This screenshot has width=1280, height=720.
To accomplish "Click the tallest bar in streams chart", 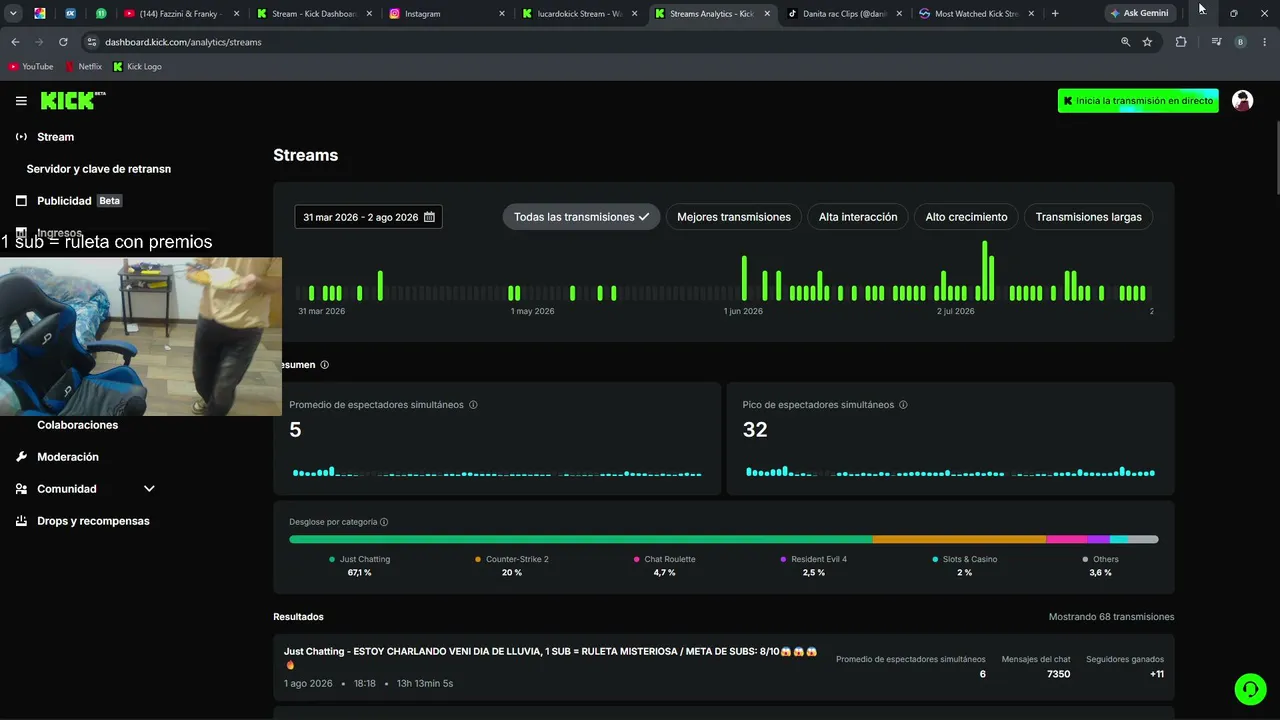I will click(x=985, y=270).
